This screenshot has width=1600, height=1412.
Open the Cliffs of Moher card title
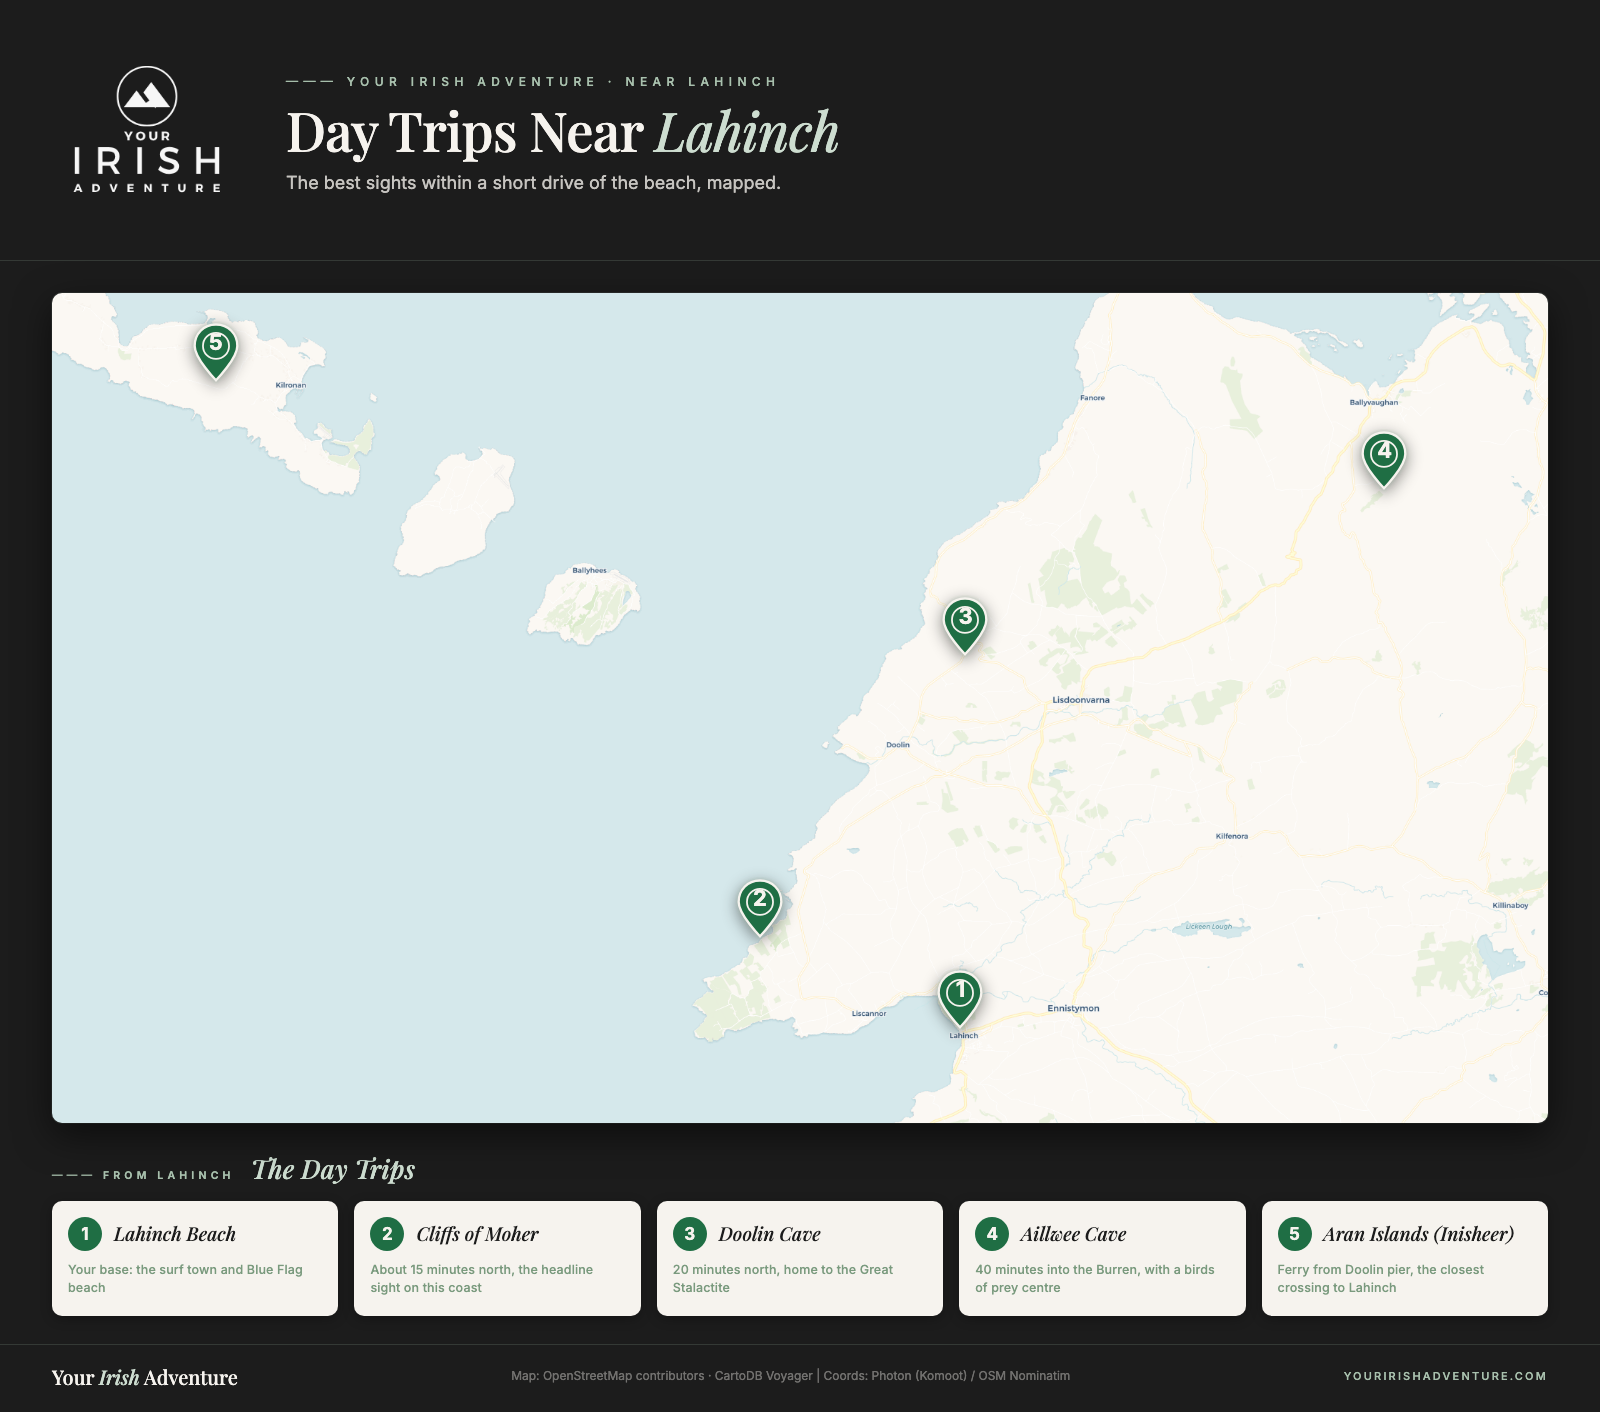point(478,1234)
